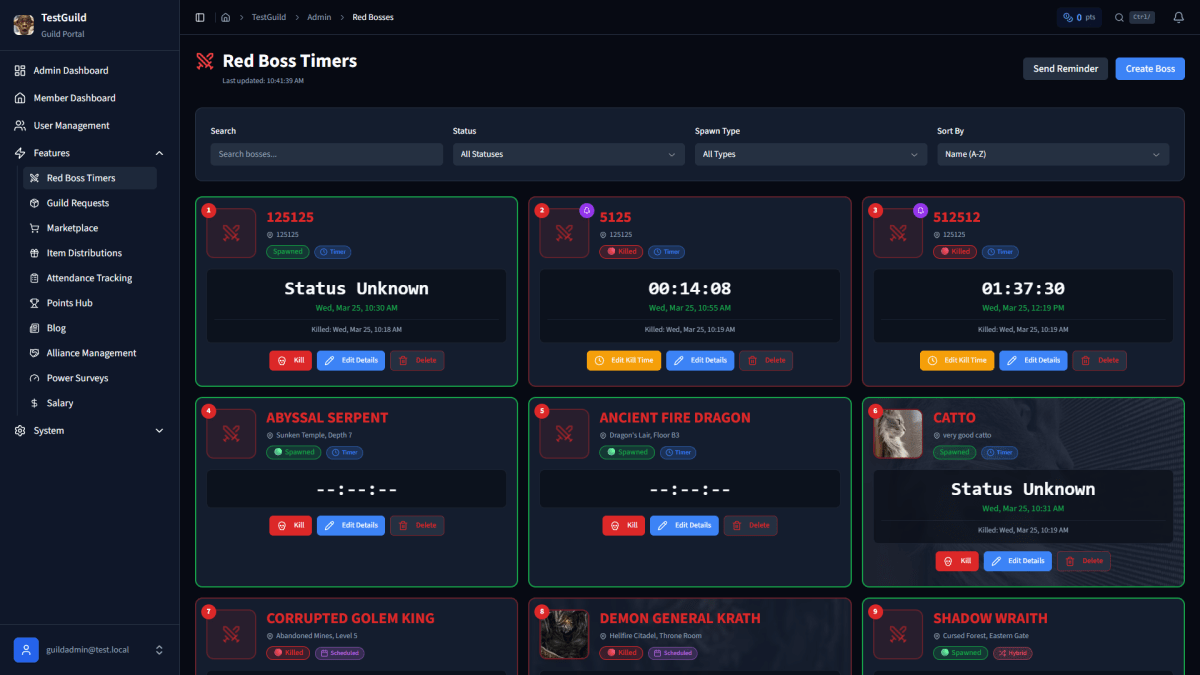Click the Send Reminder button
This screenshot has width=1200, height=675.
pos(1065,69)
